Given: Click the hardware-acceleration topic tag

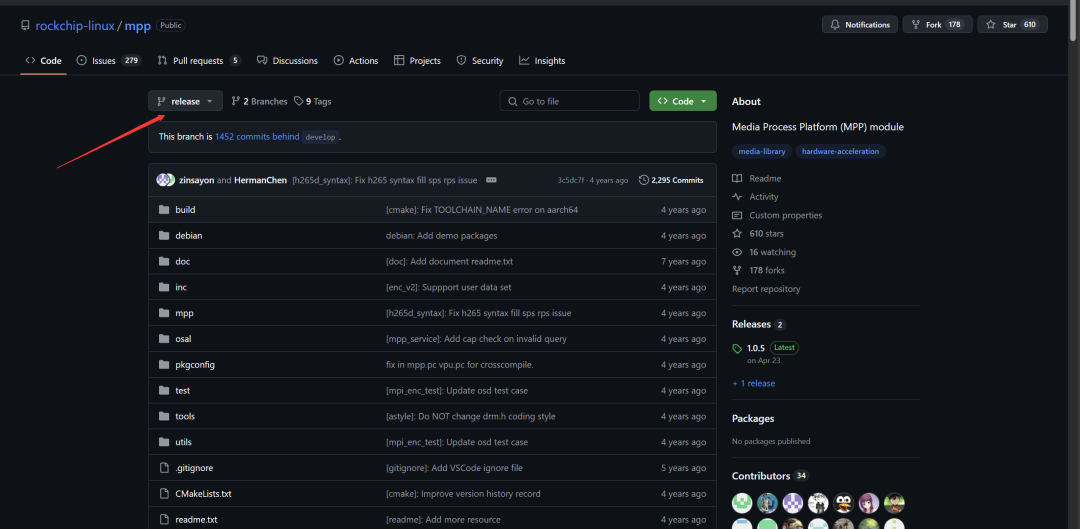Looking at the screenshot, I should pos(840,152).
